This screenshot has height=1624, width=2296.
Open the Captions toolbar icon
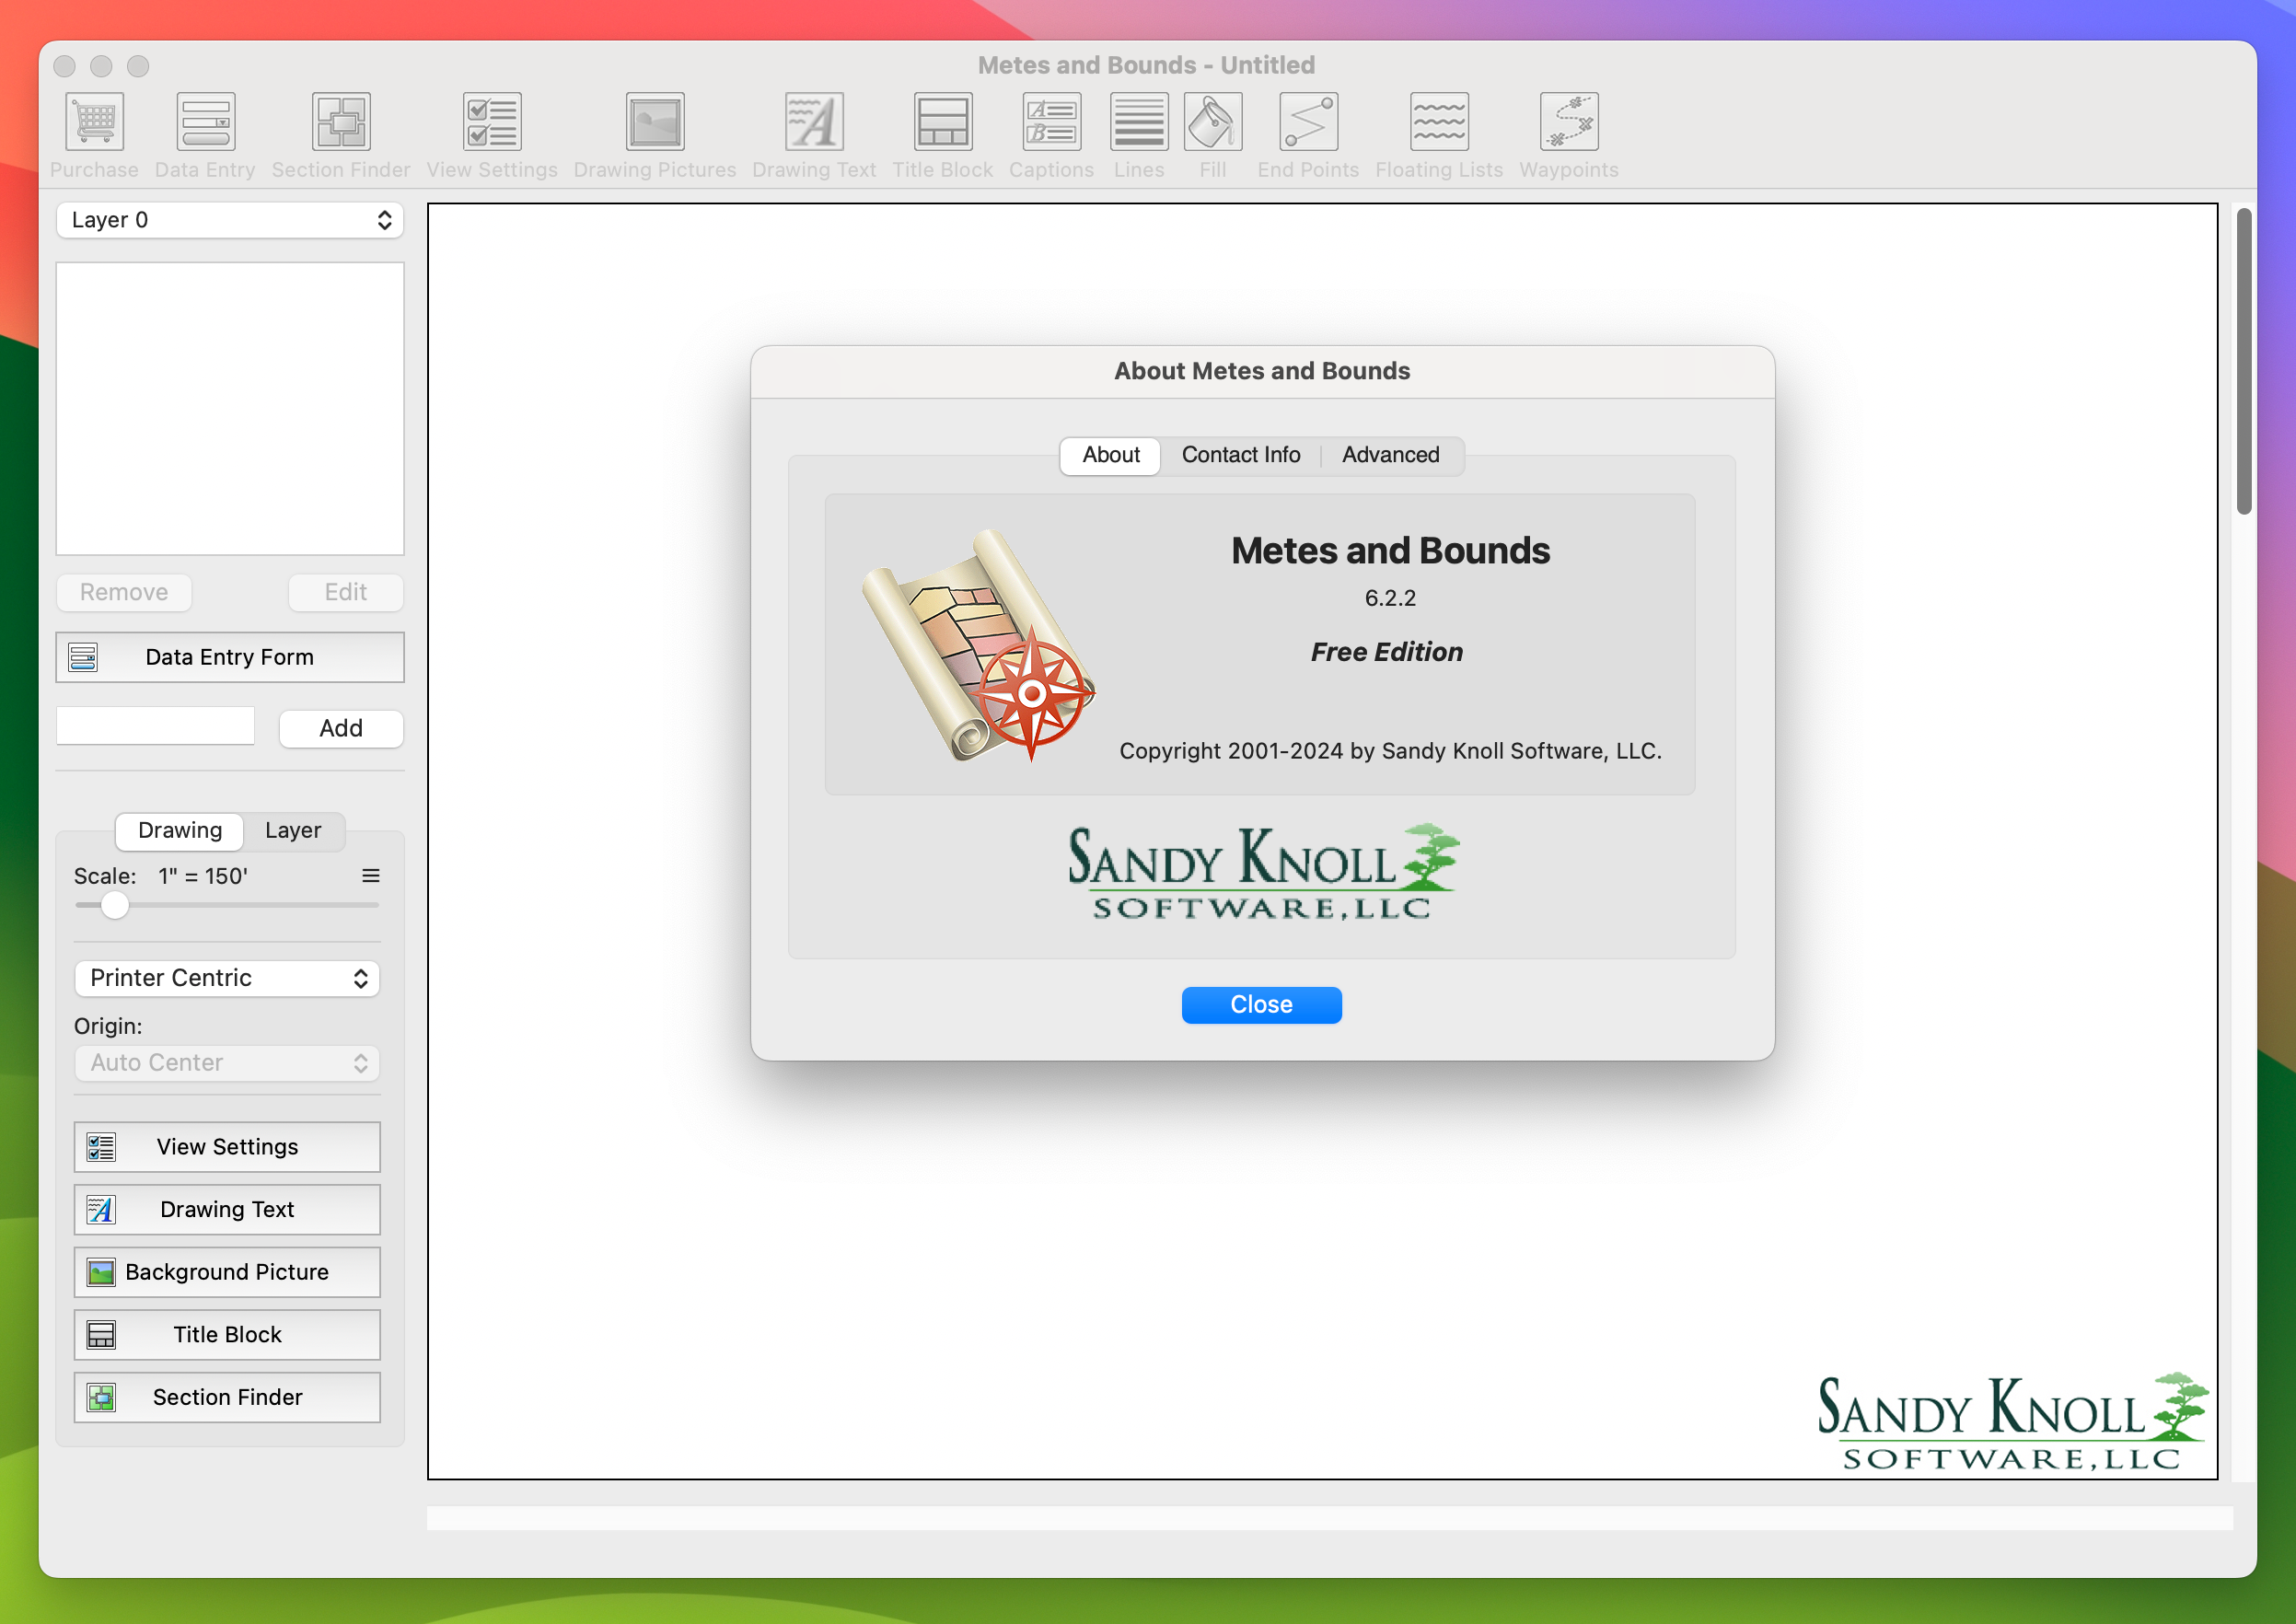click(x=1051, y=122)
